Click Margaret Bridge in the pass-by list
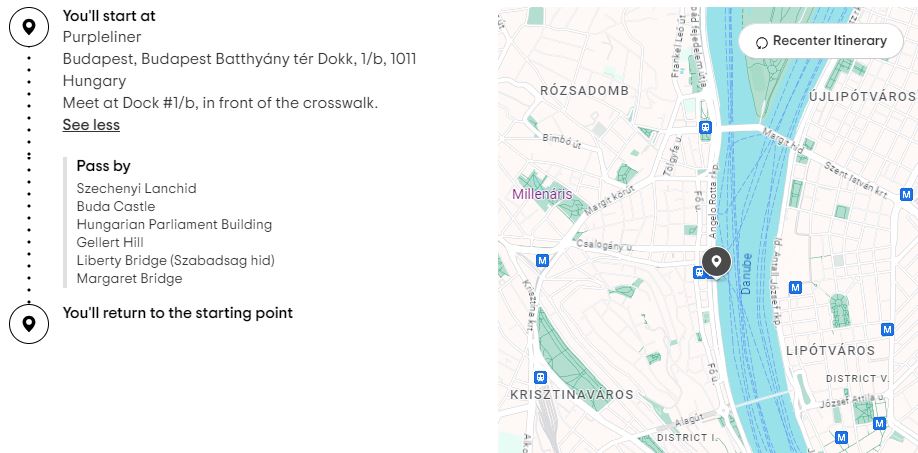 tap(129, 278)
